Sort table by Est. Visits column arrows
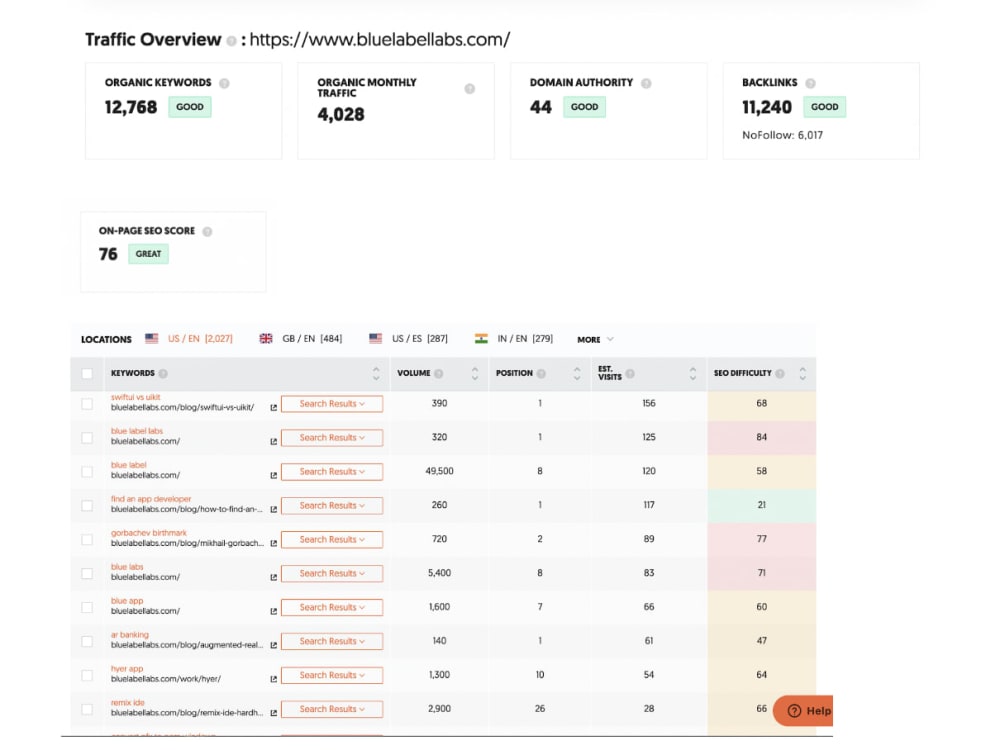The image size is (1000, 750). (693, 374)
